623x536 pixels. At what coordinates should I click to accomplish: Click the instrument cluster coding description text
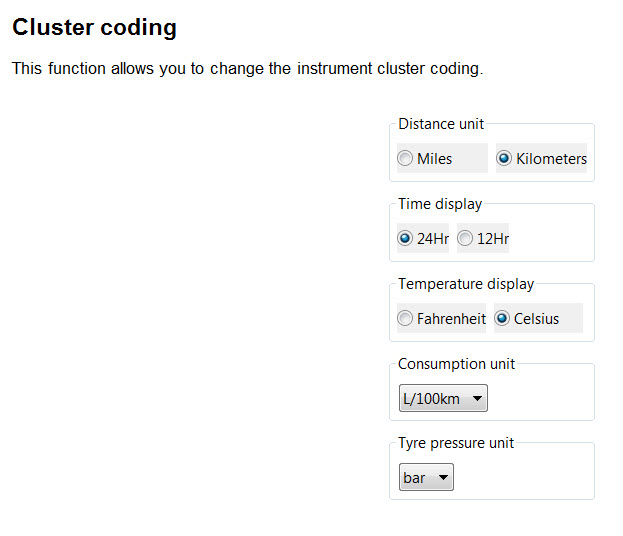247,70
